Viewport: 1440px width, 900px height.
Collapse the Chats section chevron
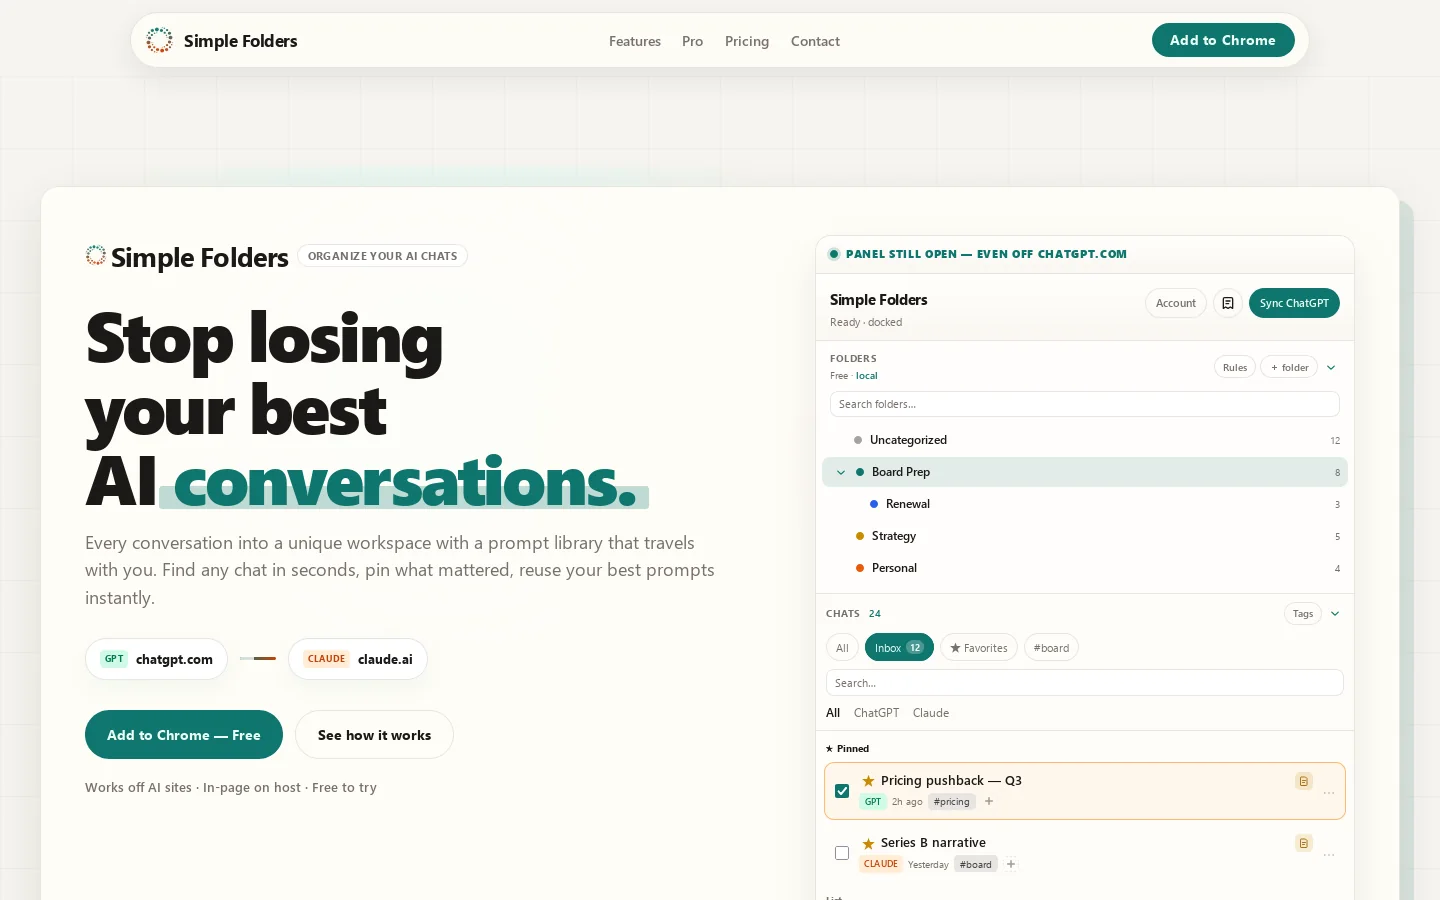[1335, 614]
